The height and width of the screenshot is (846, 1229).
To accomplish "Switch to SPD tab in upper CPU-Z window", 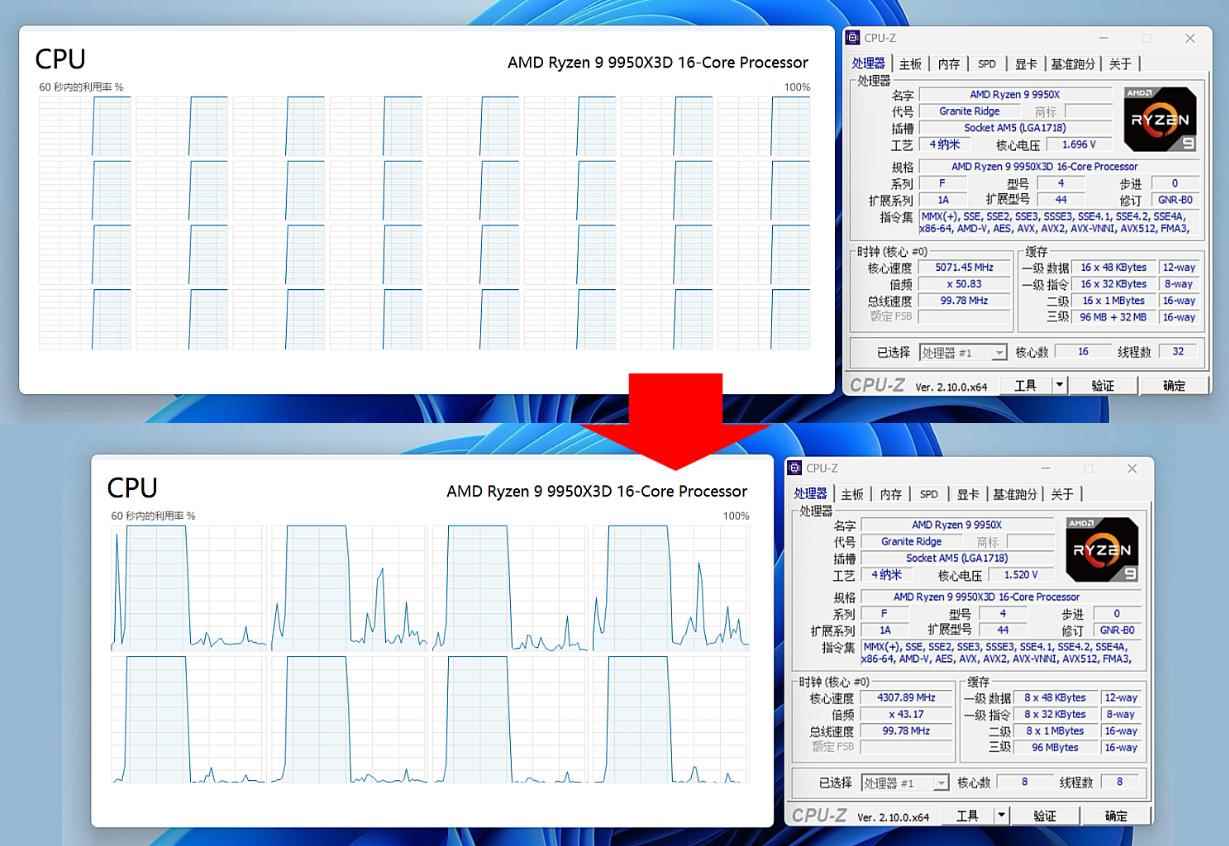I will click(x=987, y=64).
